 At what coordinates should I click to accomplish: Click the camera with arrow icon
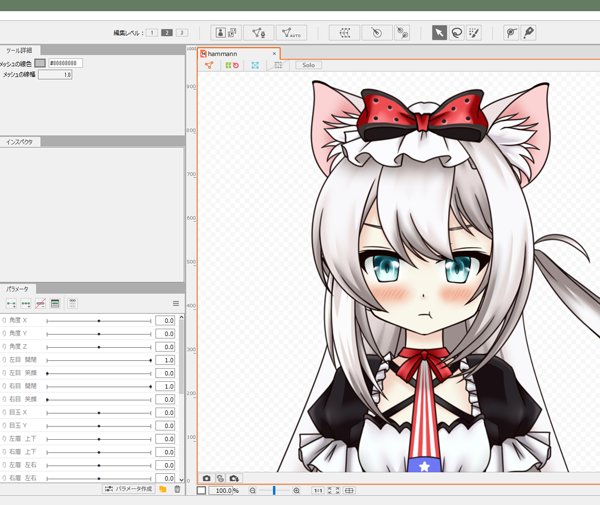pos(234,478)
